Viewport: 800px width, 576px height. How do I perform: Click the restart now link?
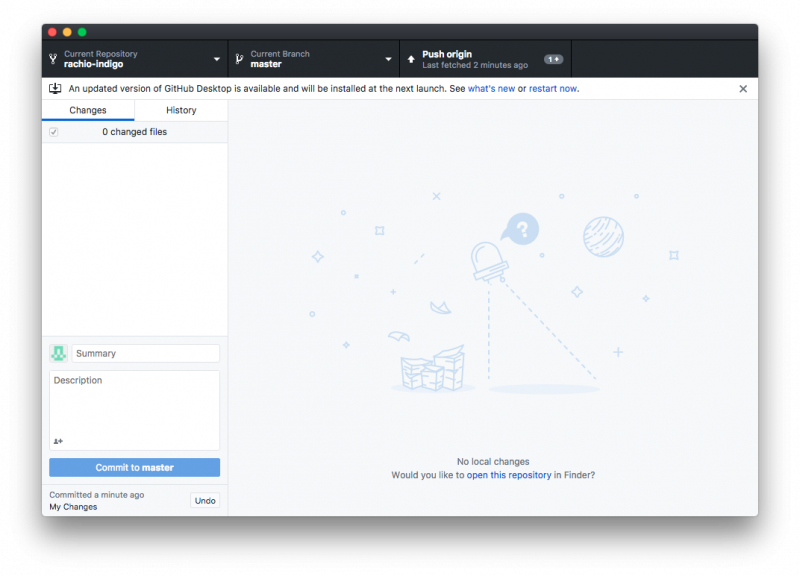click(553, 89)
